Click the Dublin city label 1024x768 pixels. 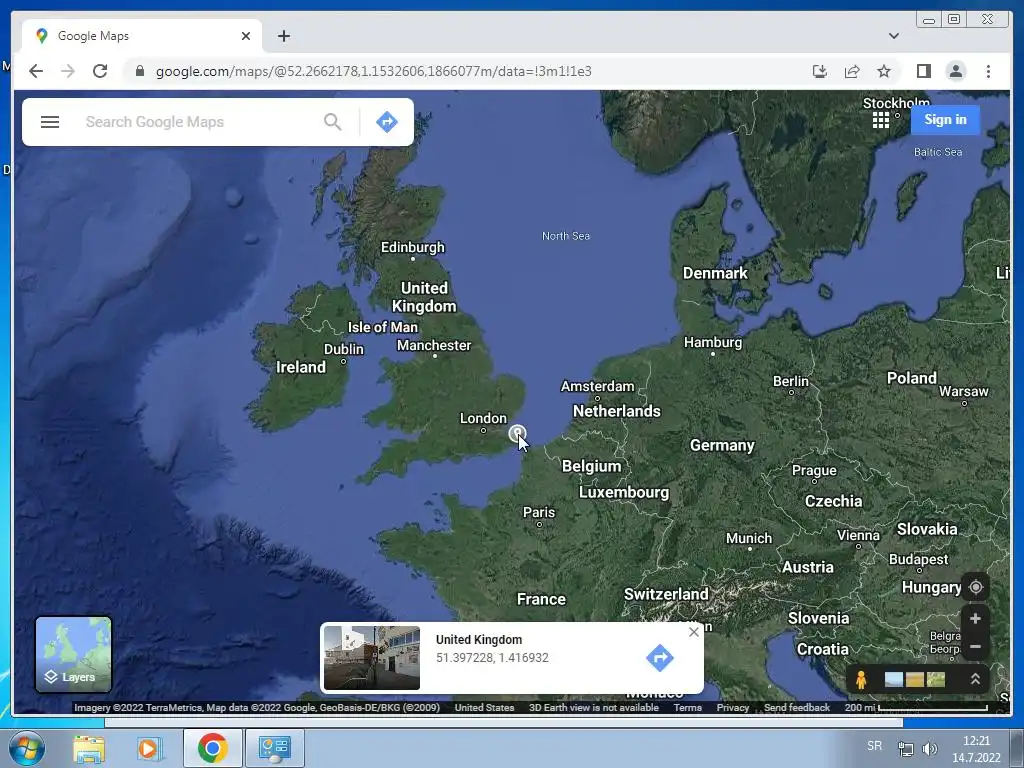344,349
